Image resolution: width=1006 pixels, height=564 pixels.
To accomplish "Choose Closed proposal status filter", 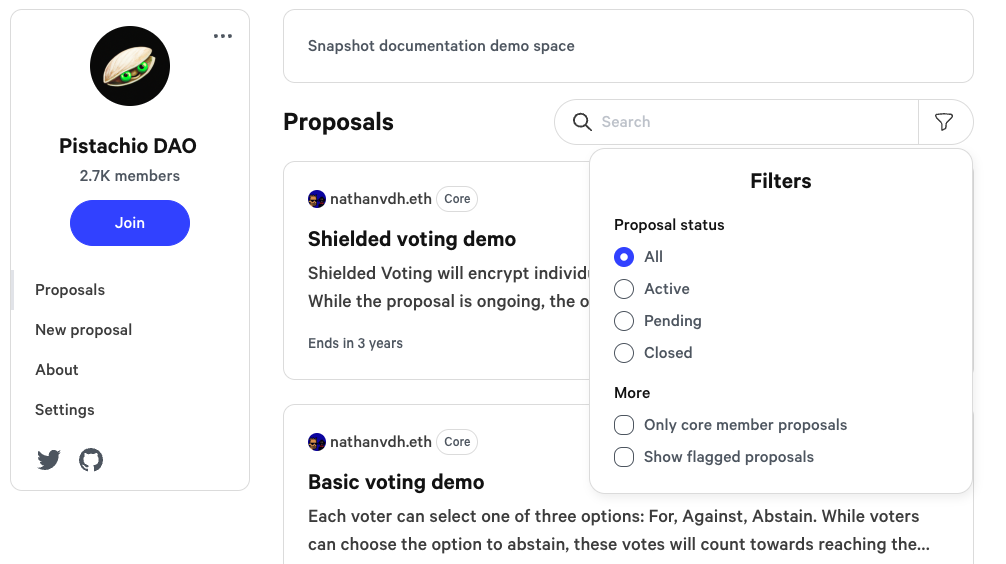I will tap(624, 353).
